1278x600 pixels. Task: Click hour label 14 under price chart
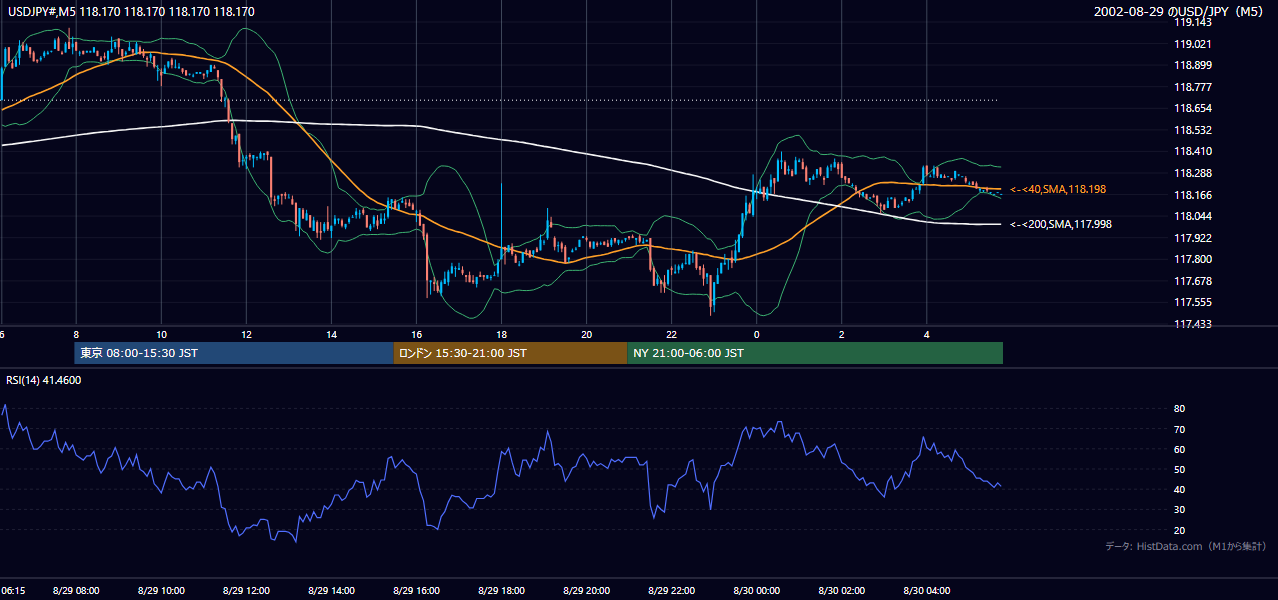point(331,334)
